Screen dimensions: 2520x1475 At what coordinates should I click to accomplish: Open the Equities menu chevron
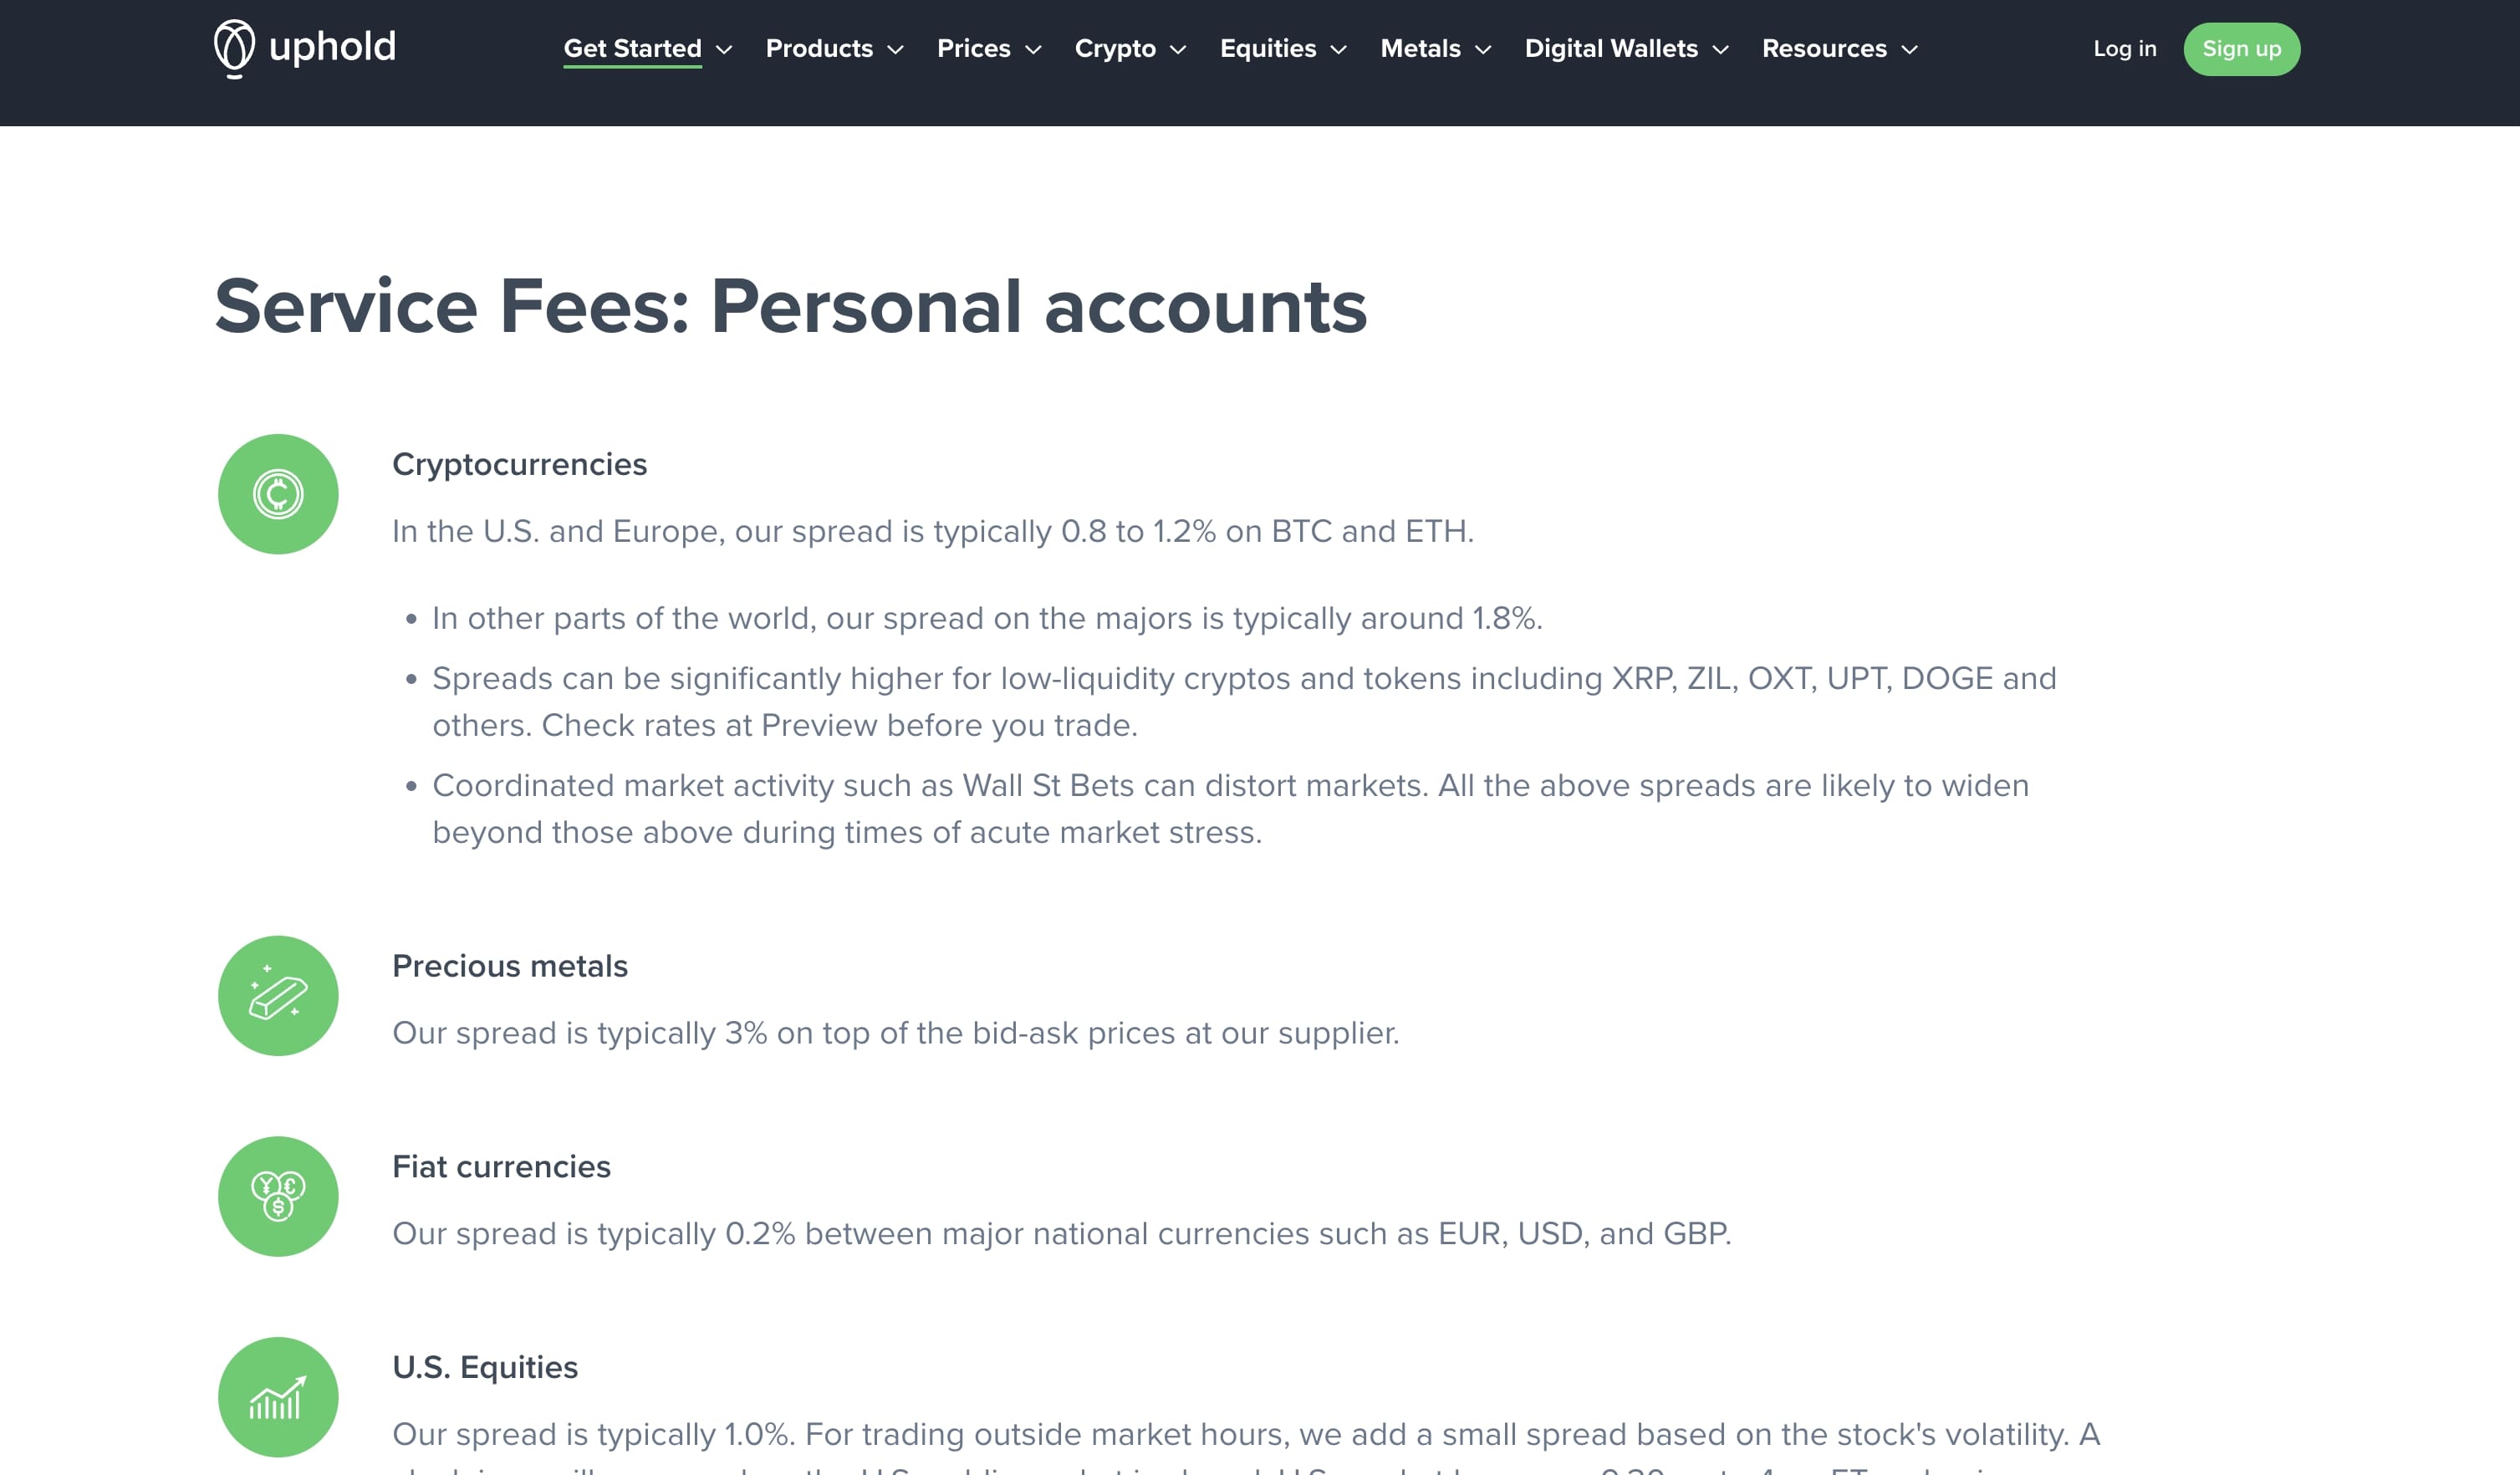click(1338, 49)
